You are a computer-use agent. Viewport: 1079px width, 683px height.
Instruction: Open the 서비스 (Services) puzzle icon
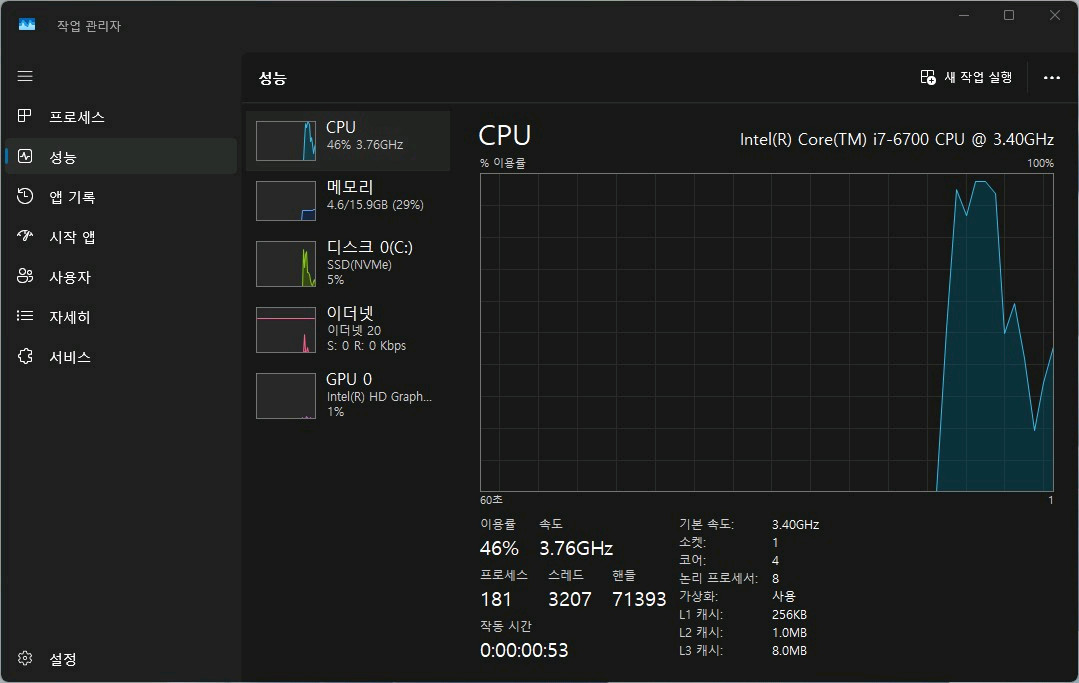point(26,357)
